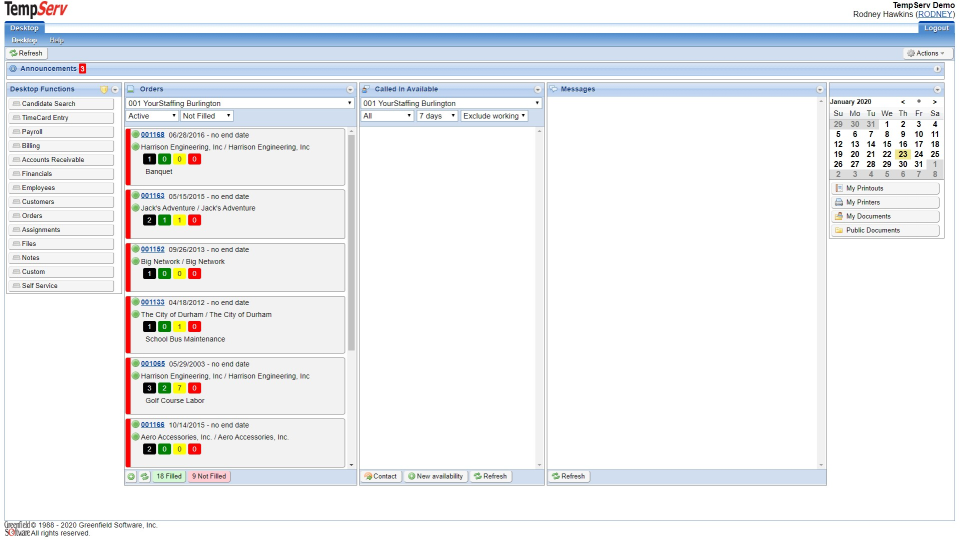Open the 7 days dropdown
Viewport: 960px width, 540px height.
(437, 116)
